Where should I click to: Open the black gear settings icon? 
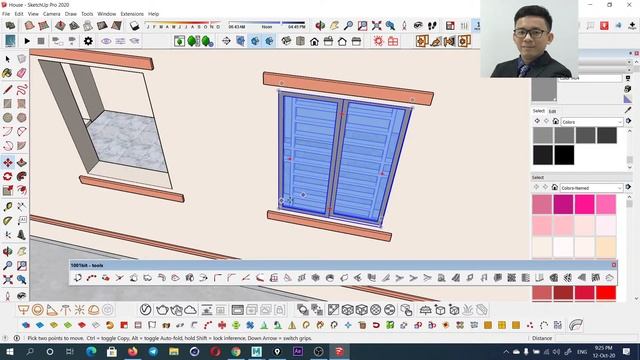[88, 41]
